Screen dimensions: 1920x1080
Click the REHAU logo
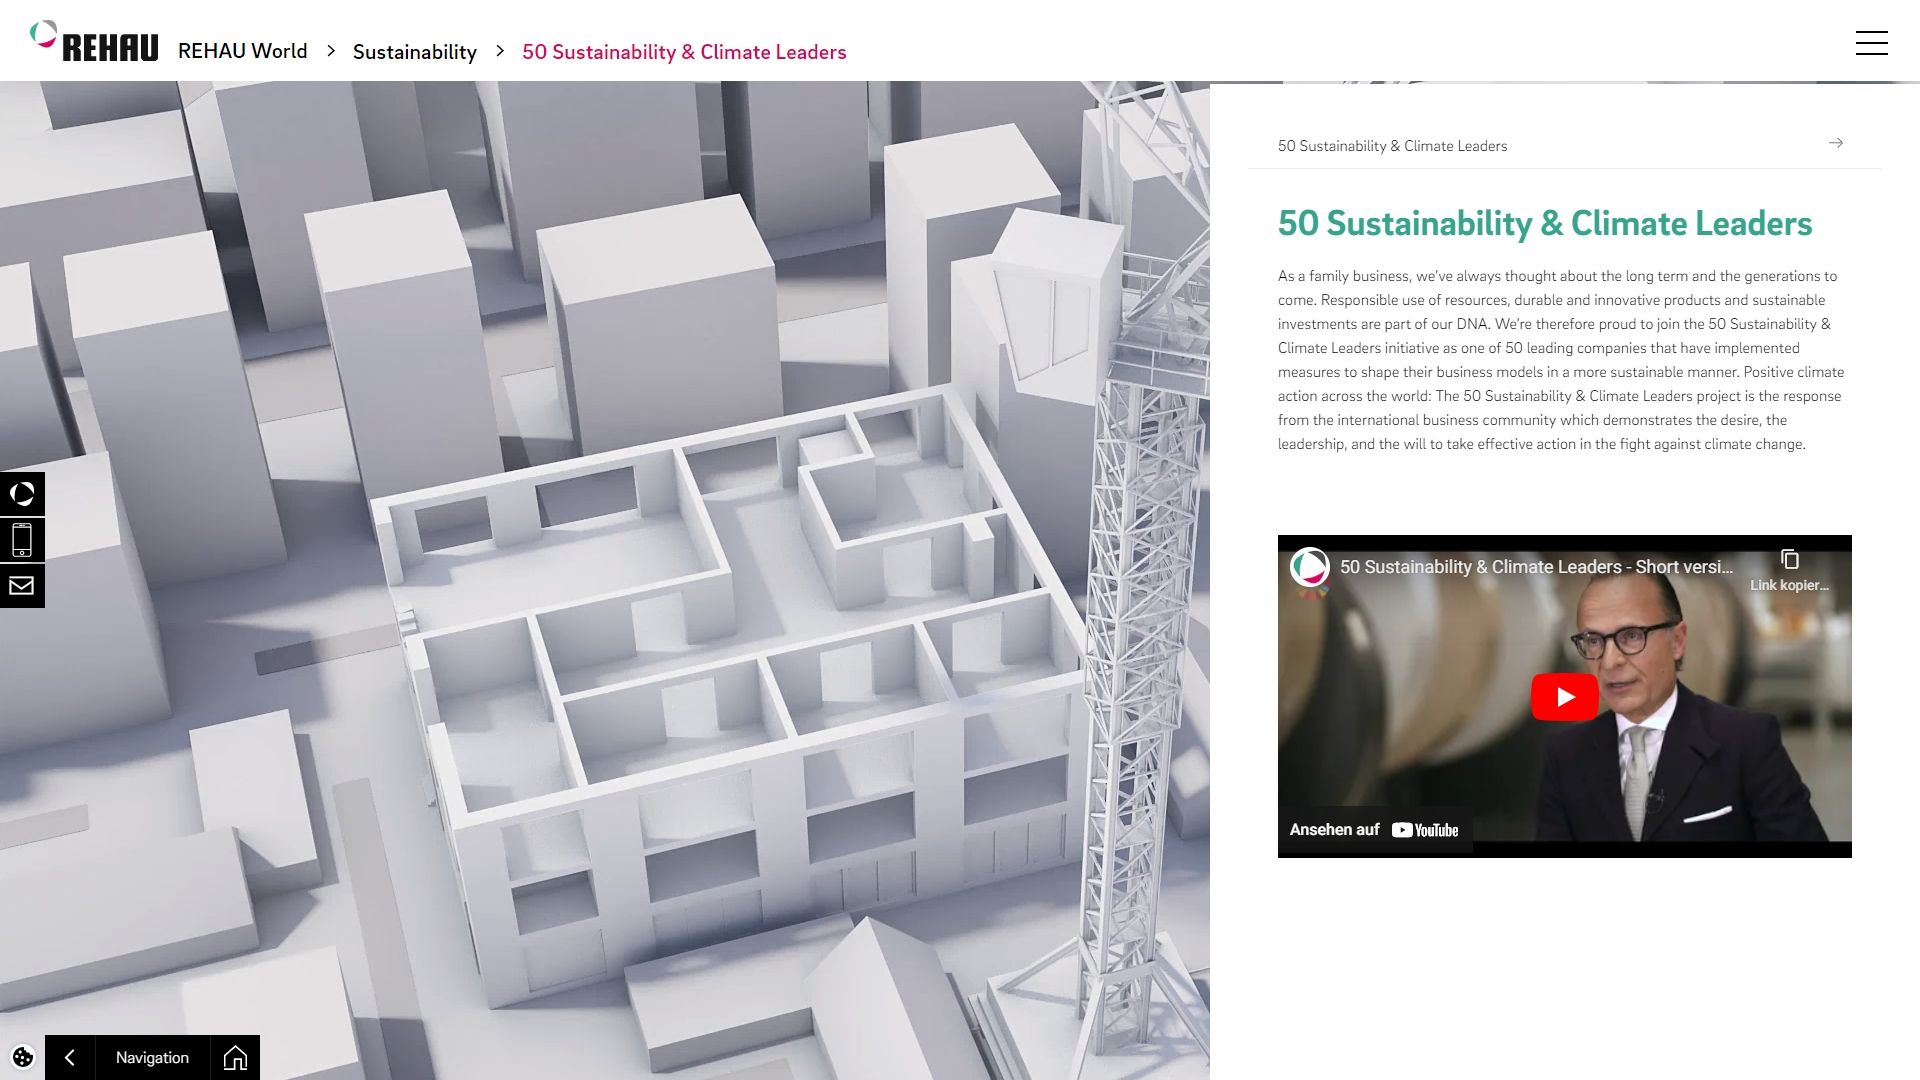tap(95, 43)
